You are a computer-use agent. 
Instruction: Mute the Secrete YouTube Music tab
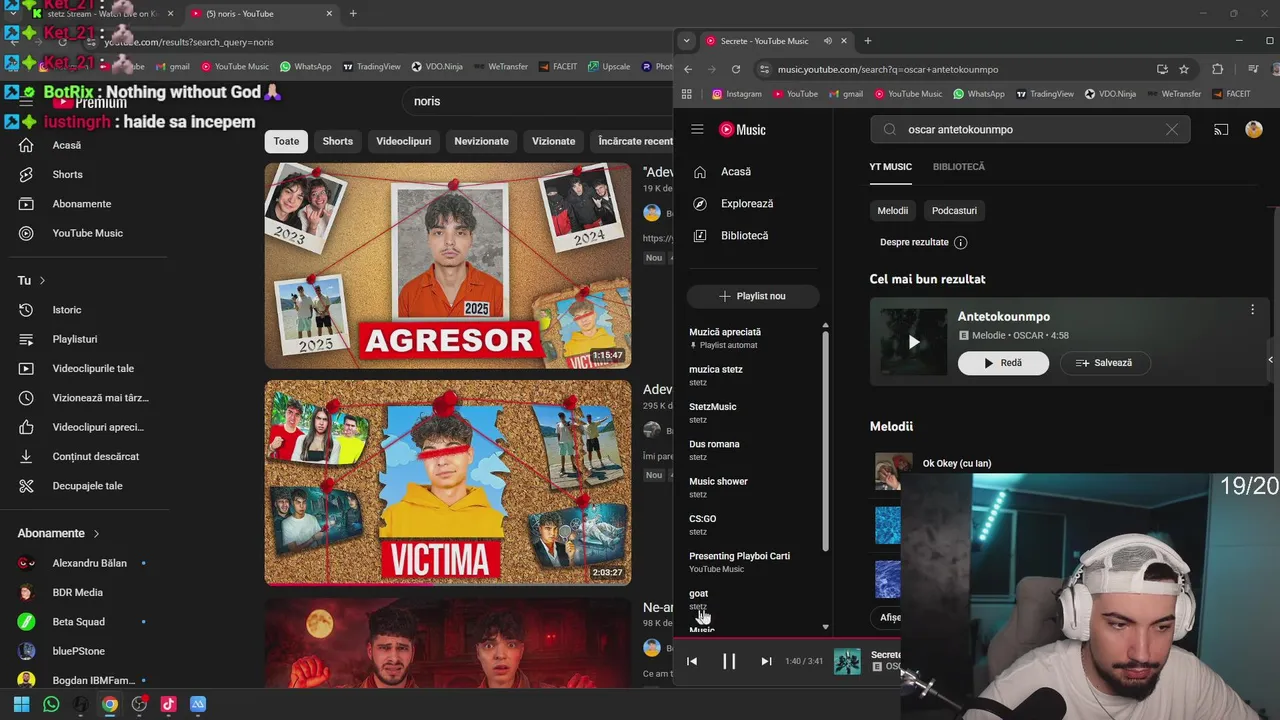tap(828, 41)
